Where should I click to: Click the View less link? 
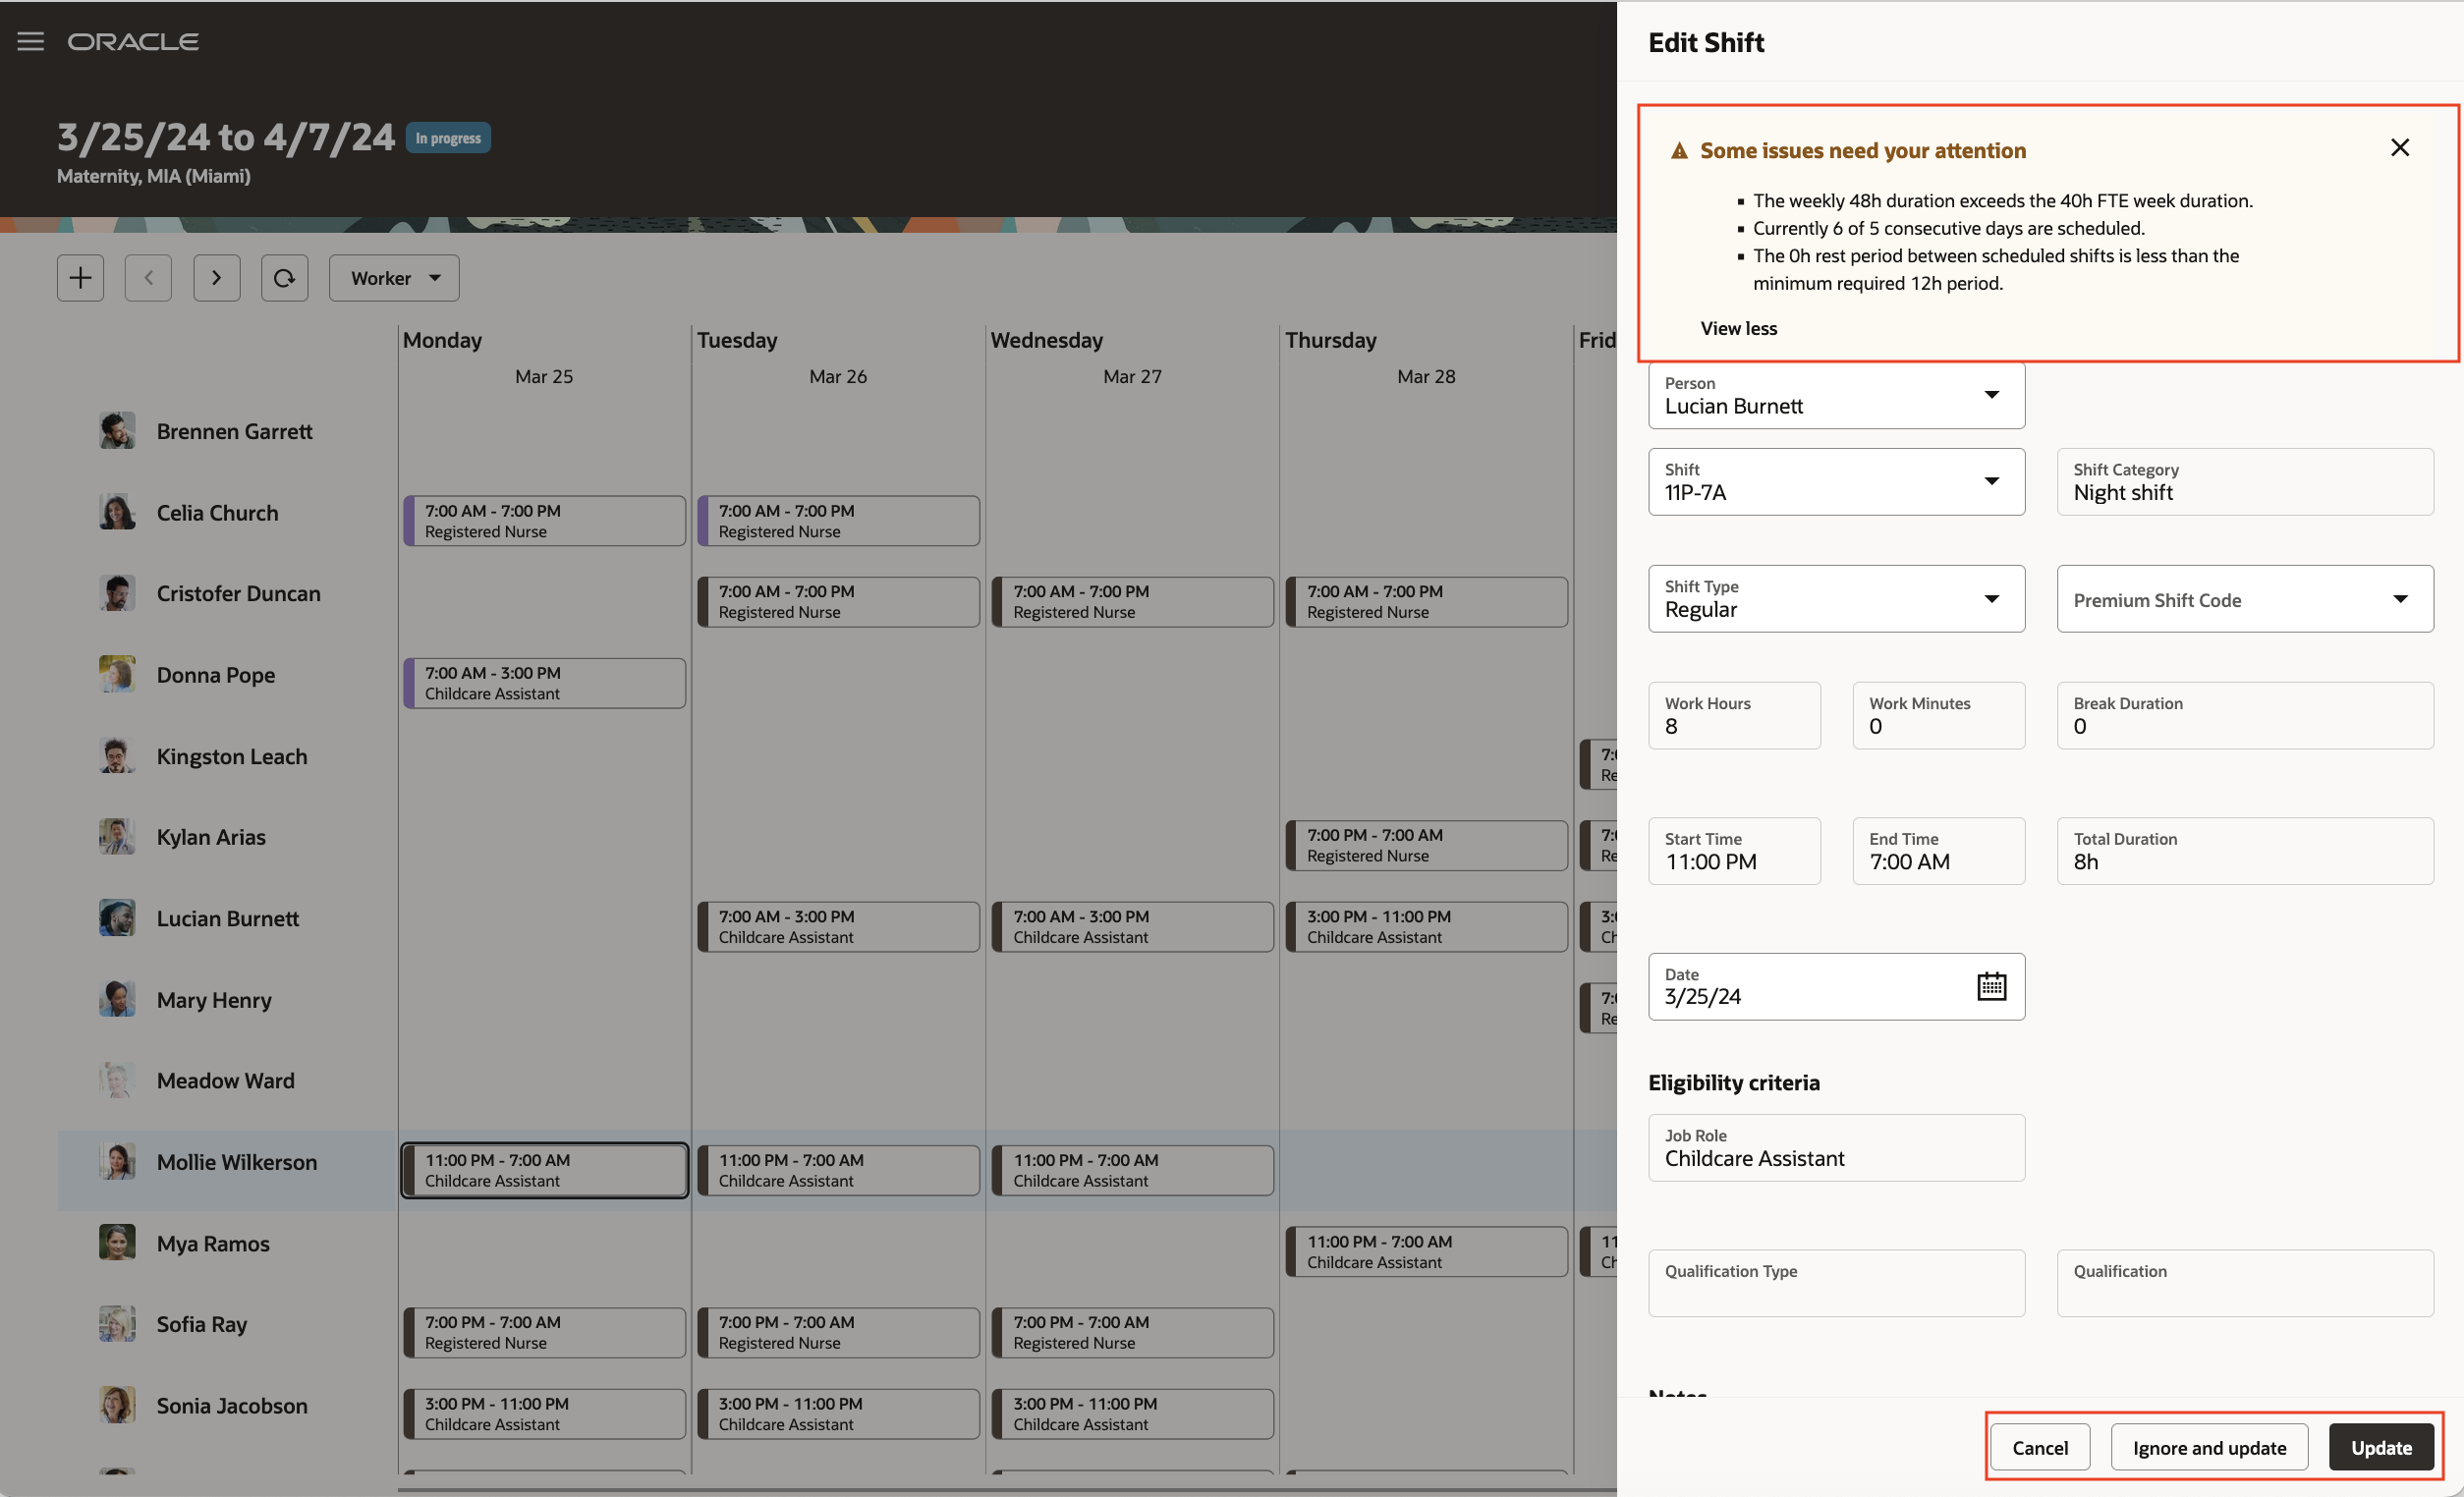coord(1738,328)
